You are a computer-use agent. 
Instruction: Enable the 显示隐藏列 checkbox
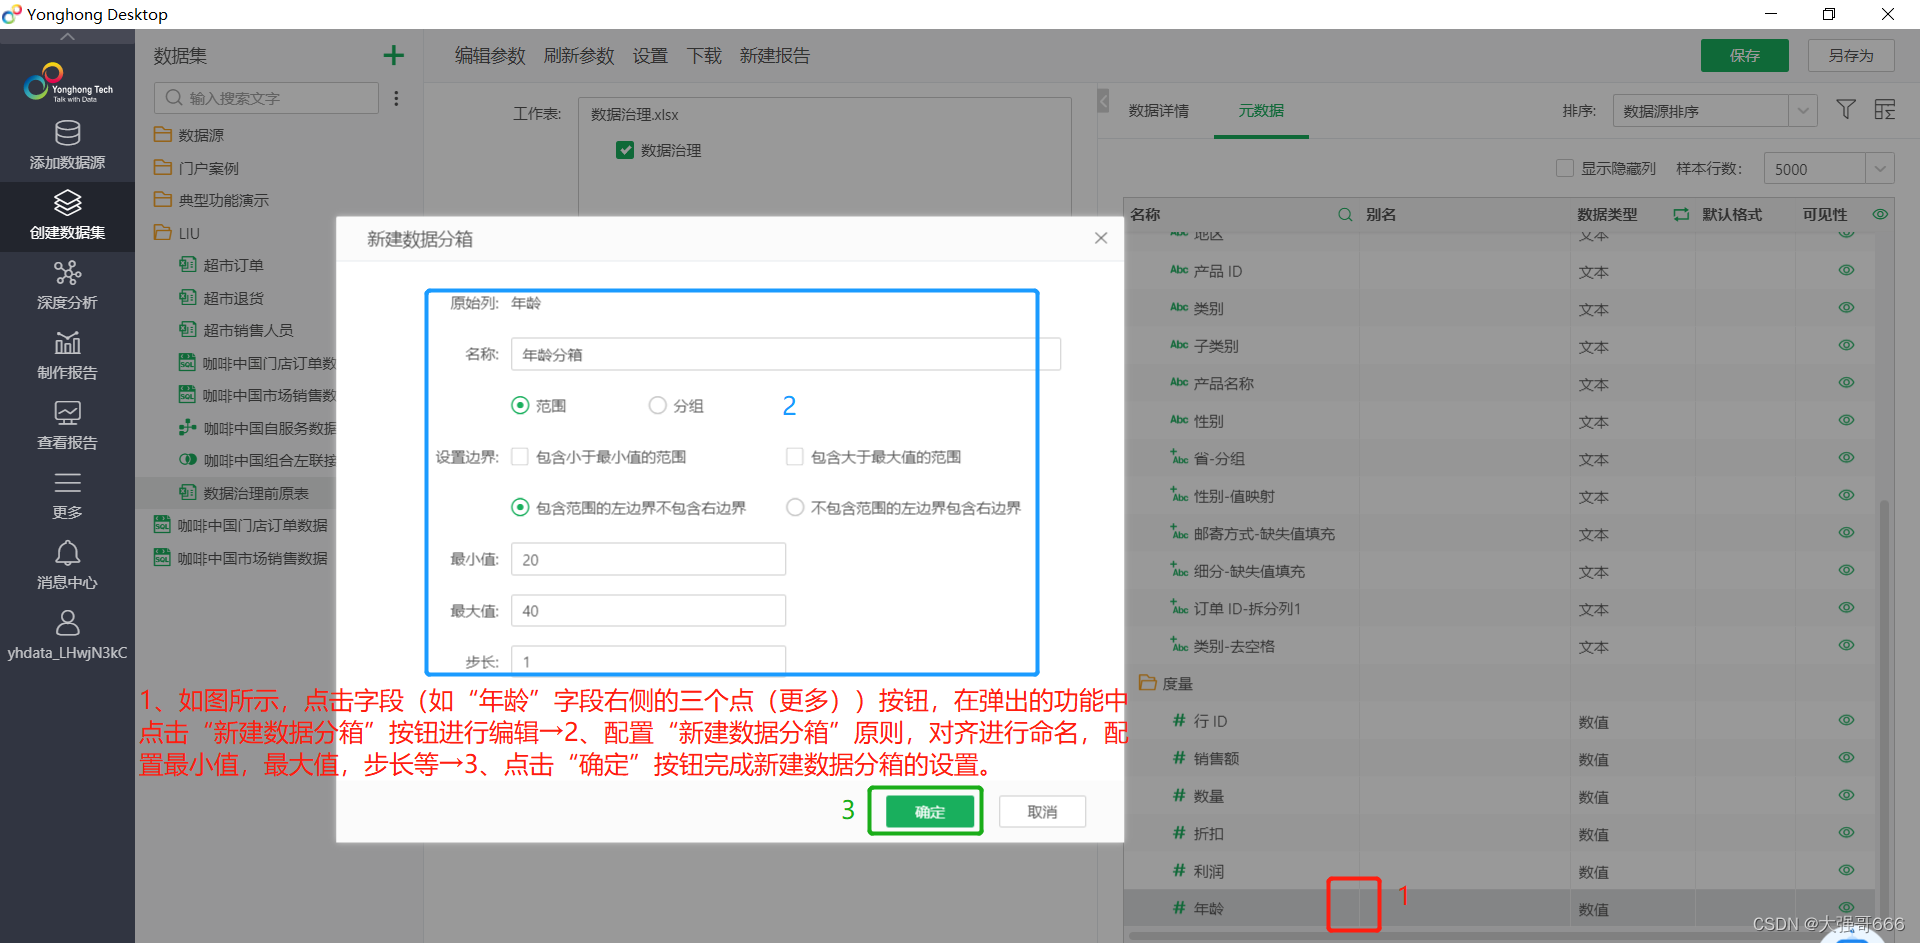click(x=1565, y=168)
